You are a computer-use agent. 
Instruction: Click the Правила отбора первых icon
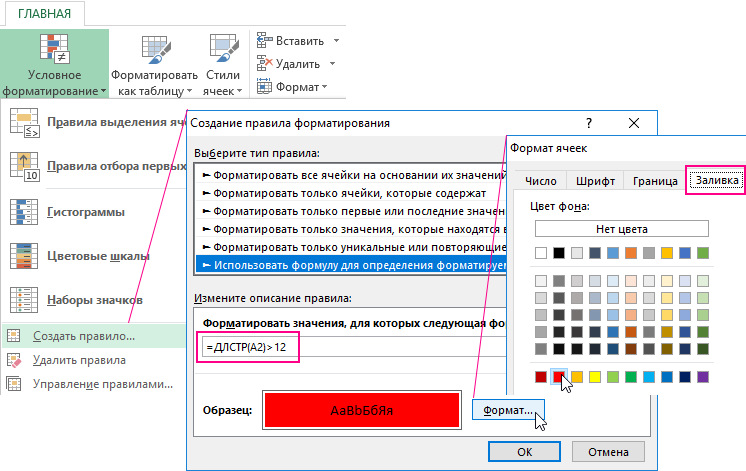click(x=25, y=167)
